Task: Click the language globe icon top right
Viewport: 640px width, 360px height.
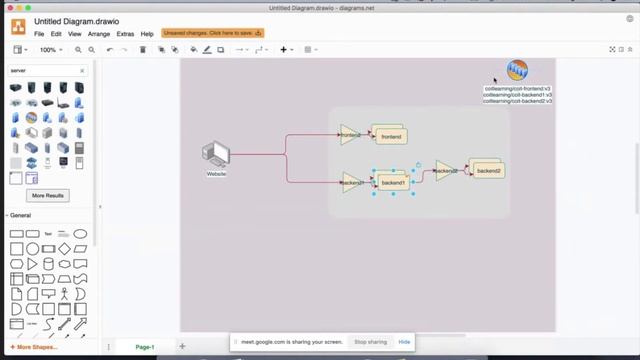Action: click(630, 19)
